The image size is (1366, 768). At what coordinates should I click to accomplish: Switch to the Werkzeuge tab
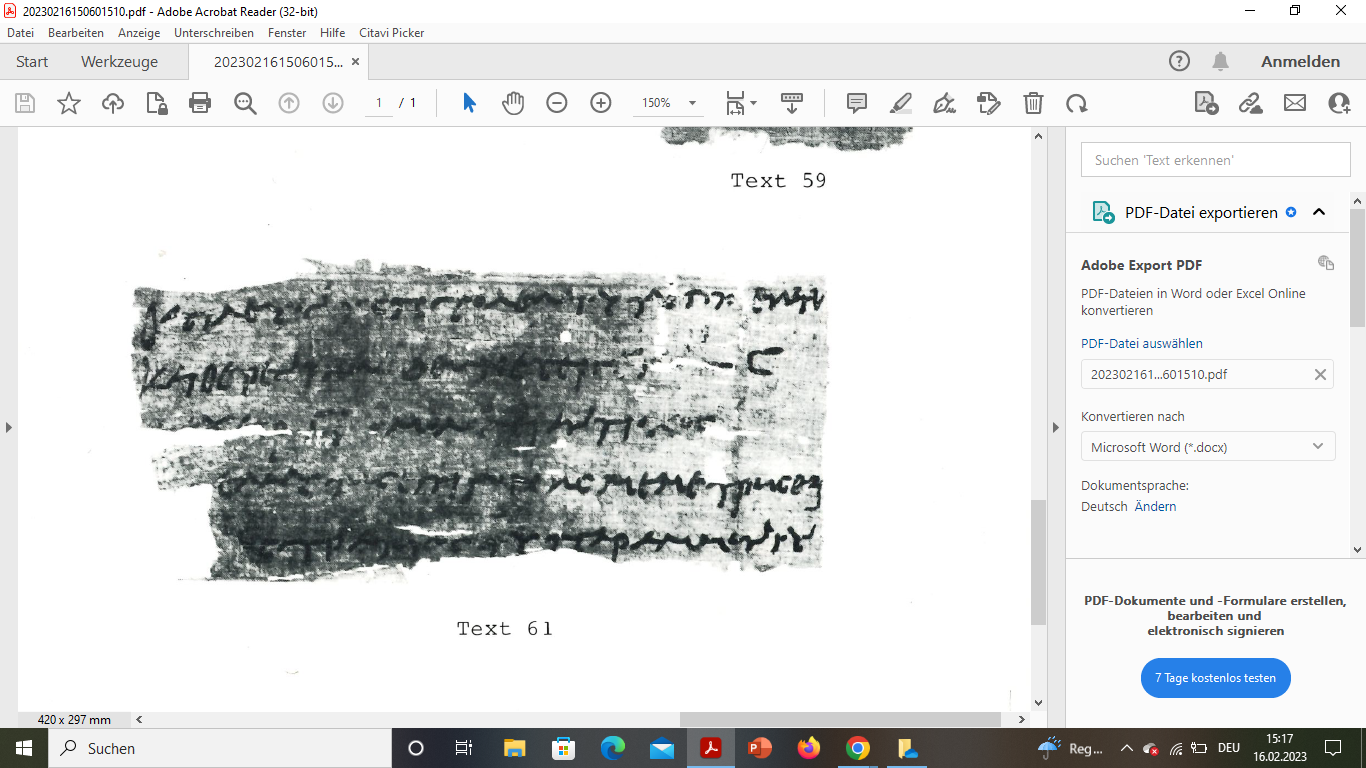pos(119,62)
